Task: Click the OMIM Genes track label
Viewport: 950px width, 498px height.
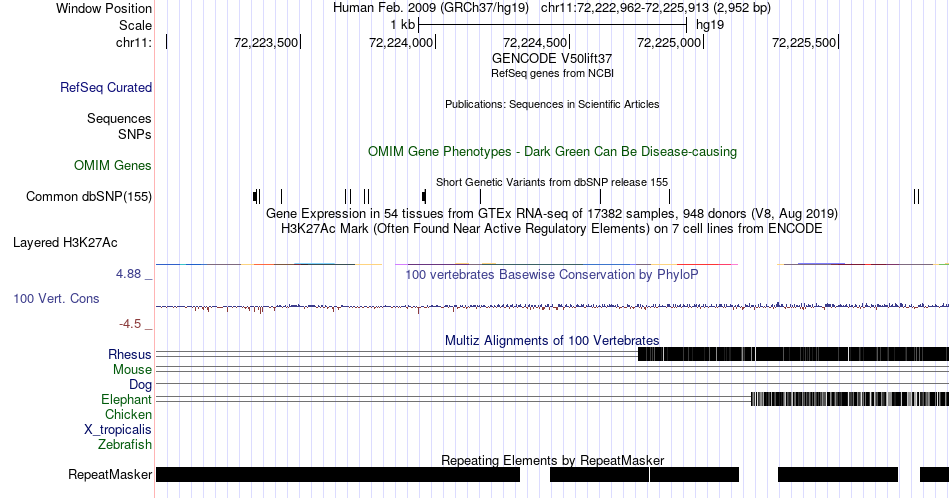Action: [x=113, y=165]
